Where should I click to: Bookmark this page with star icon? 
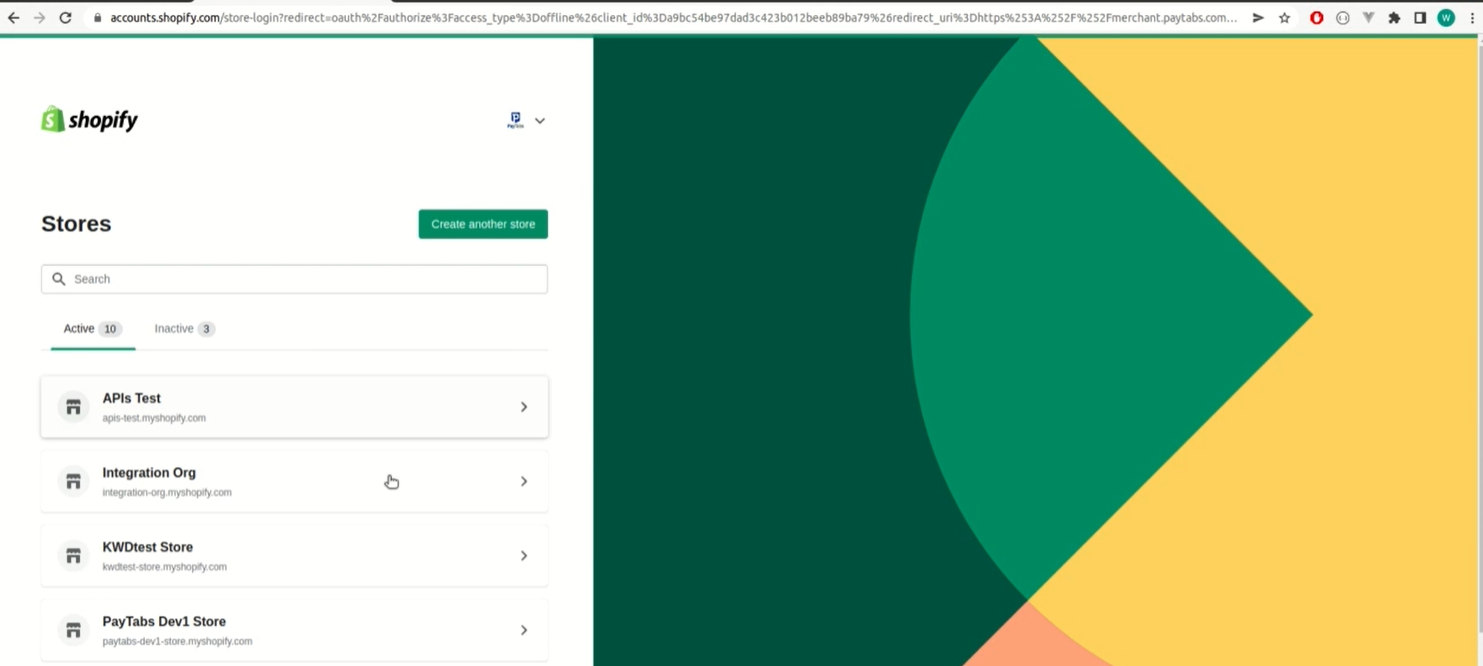point(1284,18)
